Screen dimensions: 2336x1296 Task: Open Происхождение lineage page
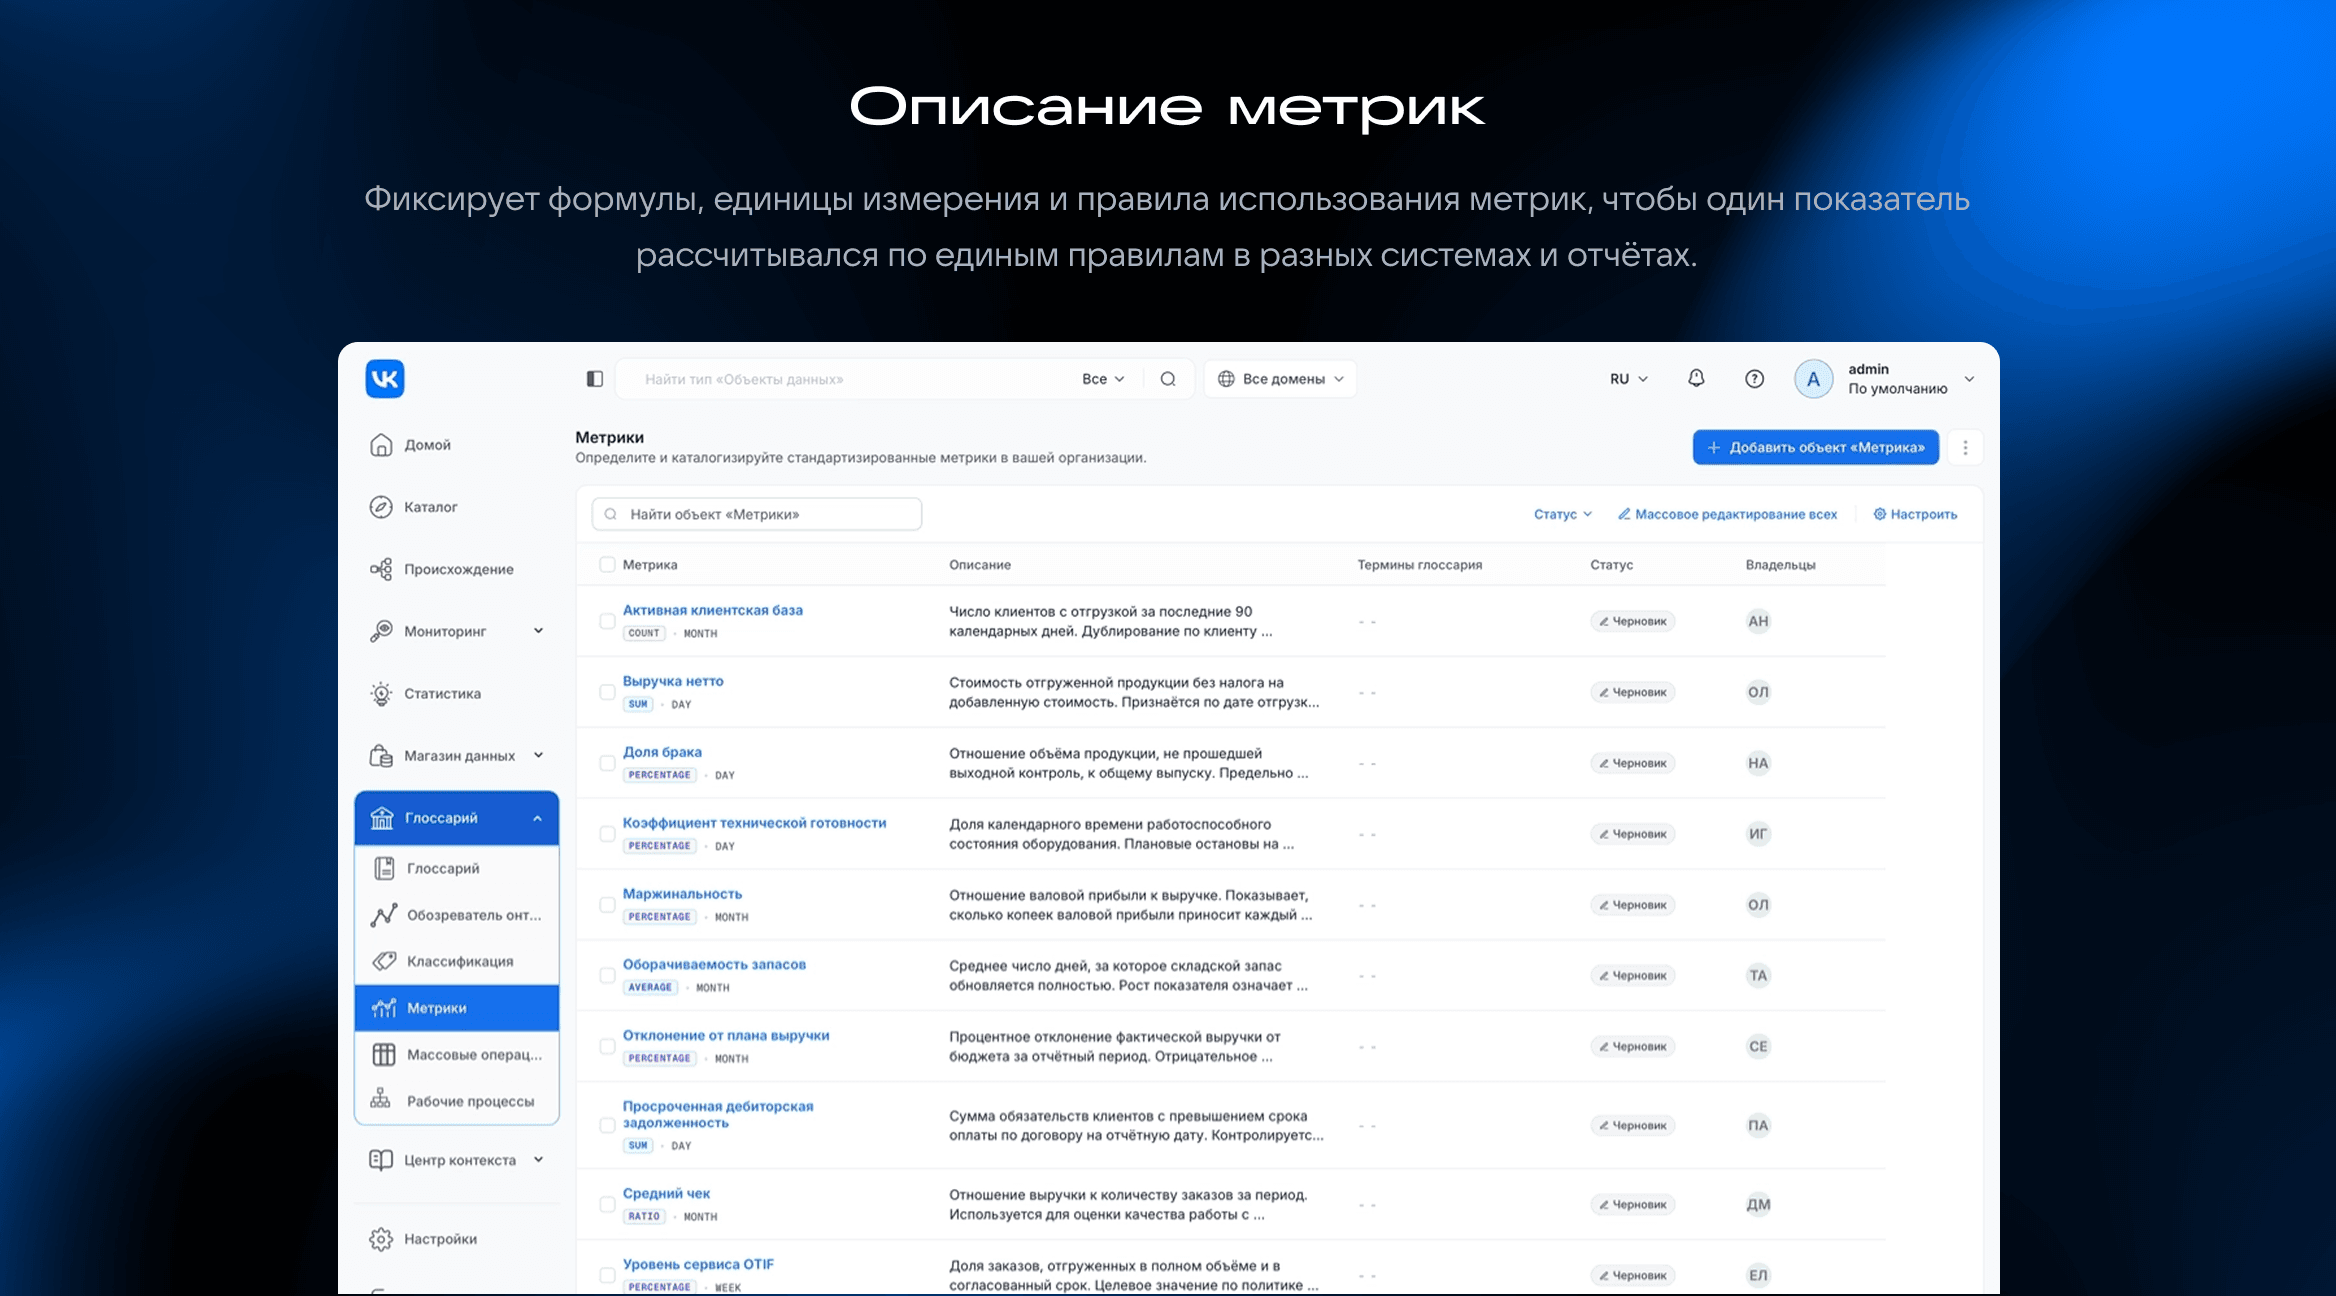457,569
